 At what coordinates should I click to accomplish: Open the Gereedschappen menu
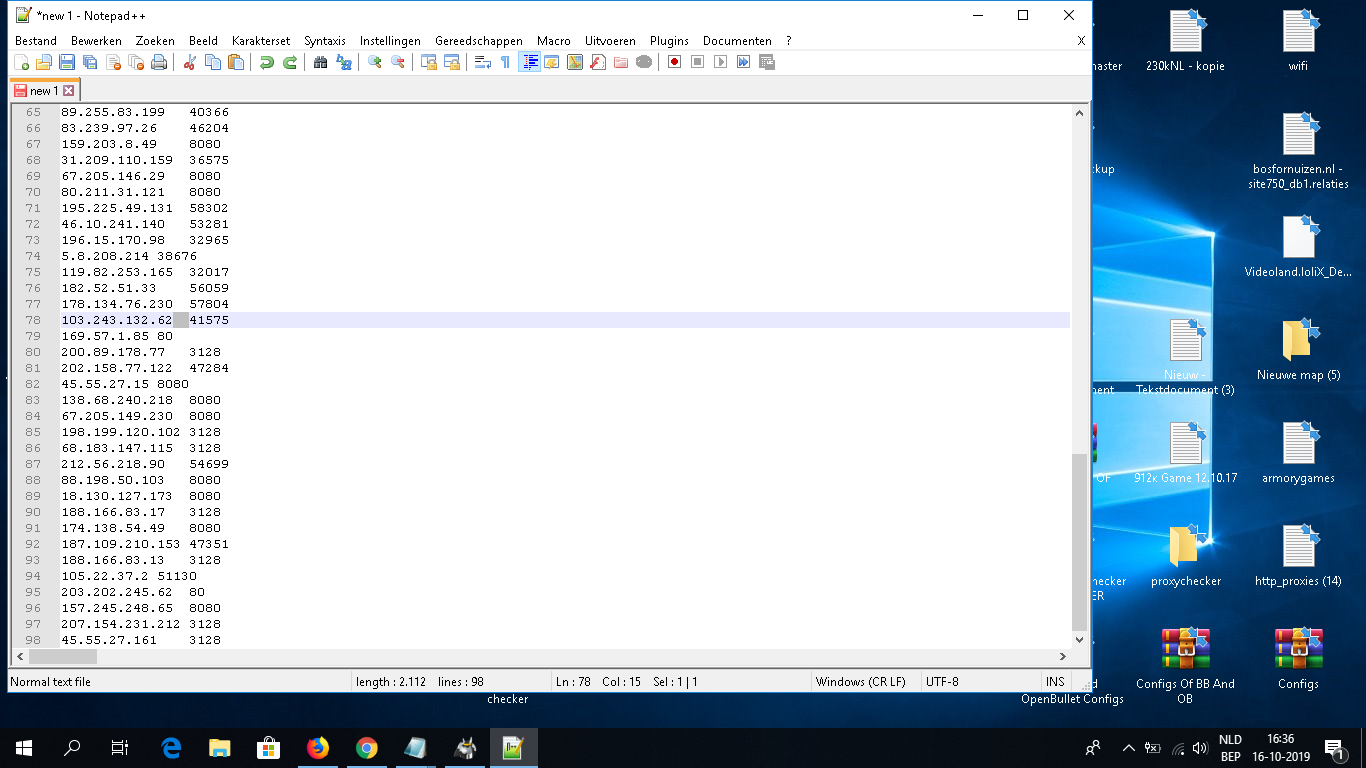coord(478,41)
